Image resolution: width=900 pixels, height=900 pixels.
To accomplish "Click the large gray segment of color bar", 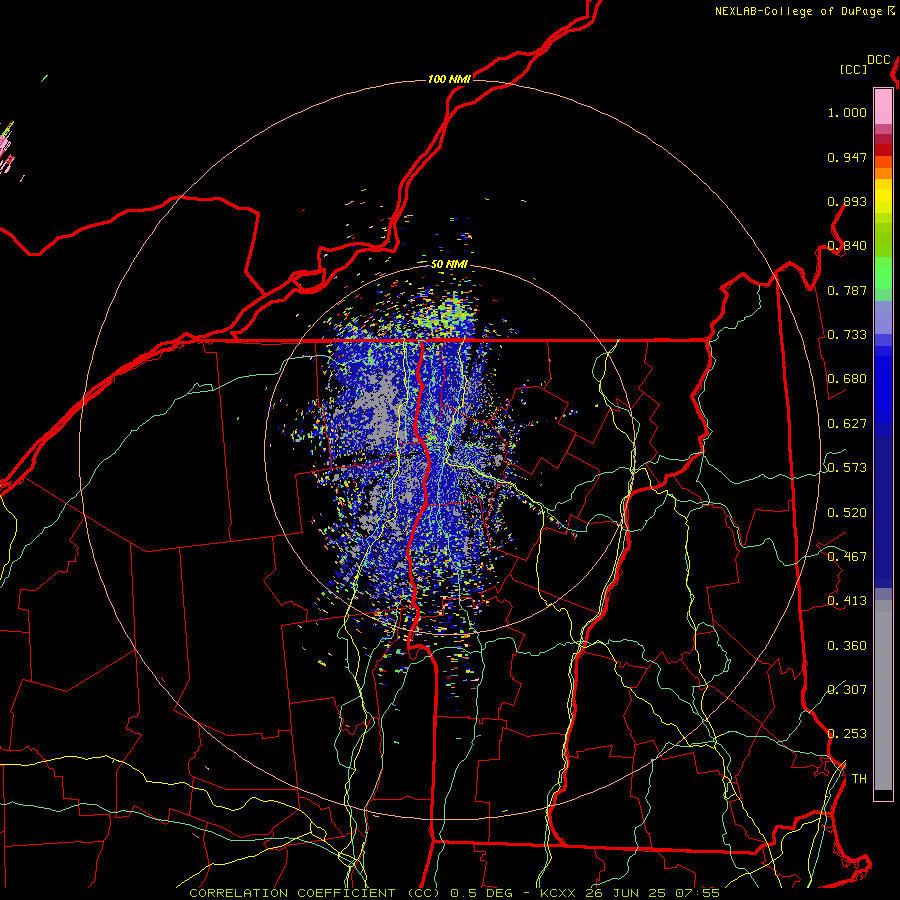I will coord(883,695).
